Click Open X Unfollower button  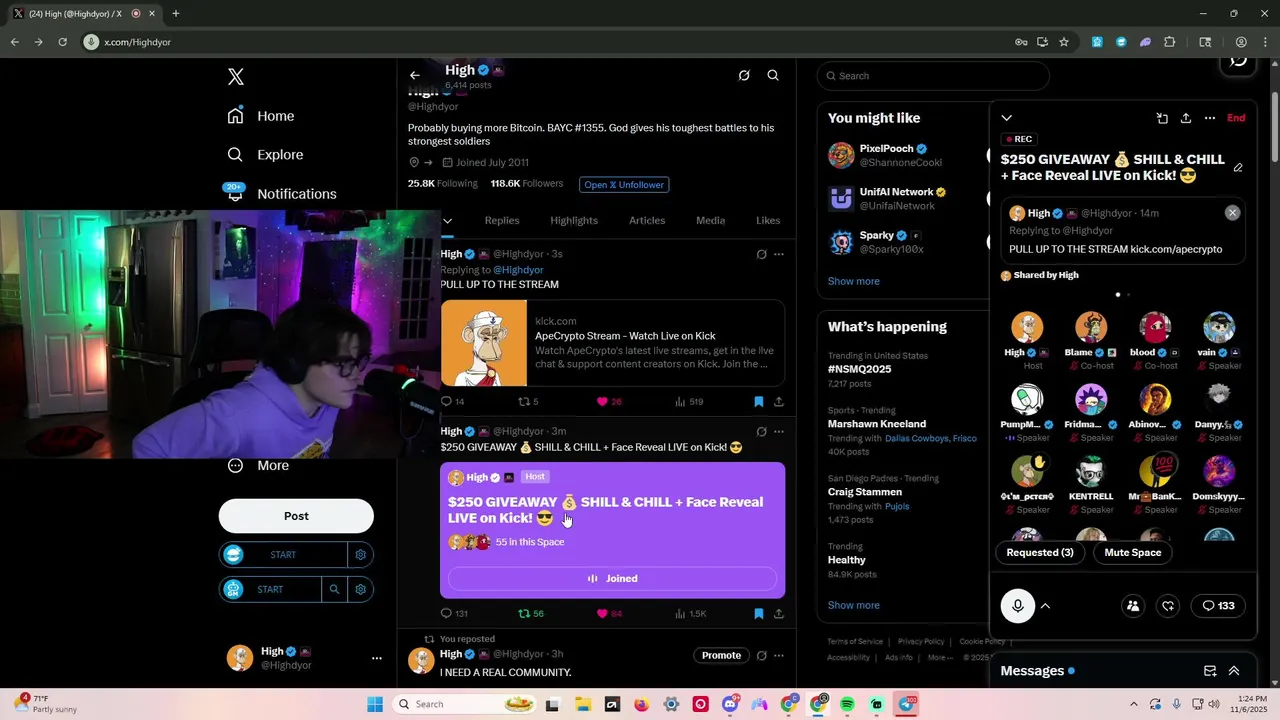pyautogui.click(x=624, y=185)
